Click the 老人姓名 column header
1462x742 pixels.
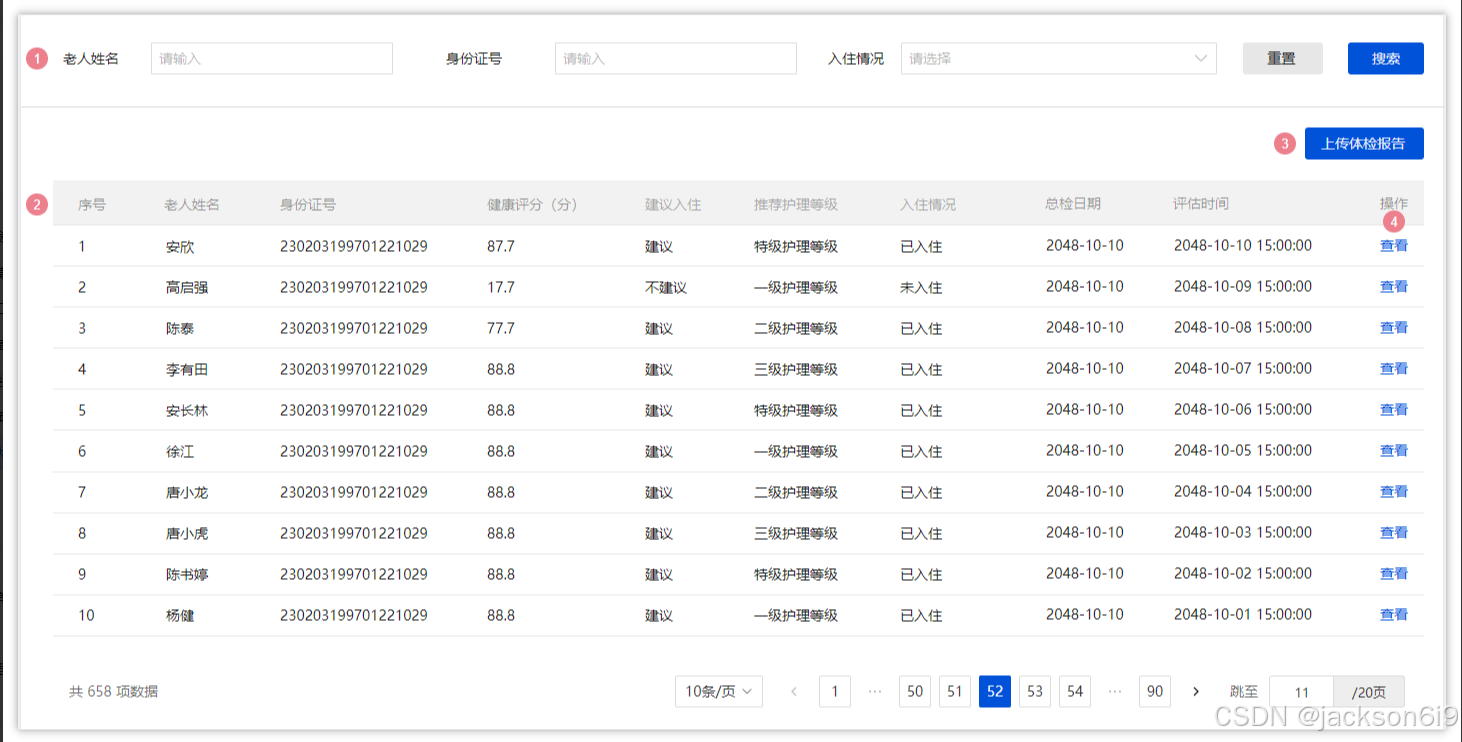(192, 204)
